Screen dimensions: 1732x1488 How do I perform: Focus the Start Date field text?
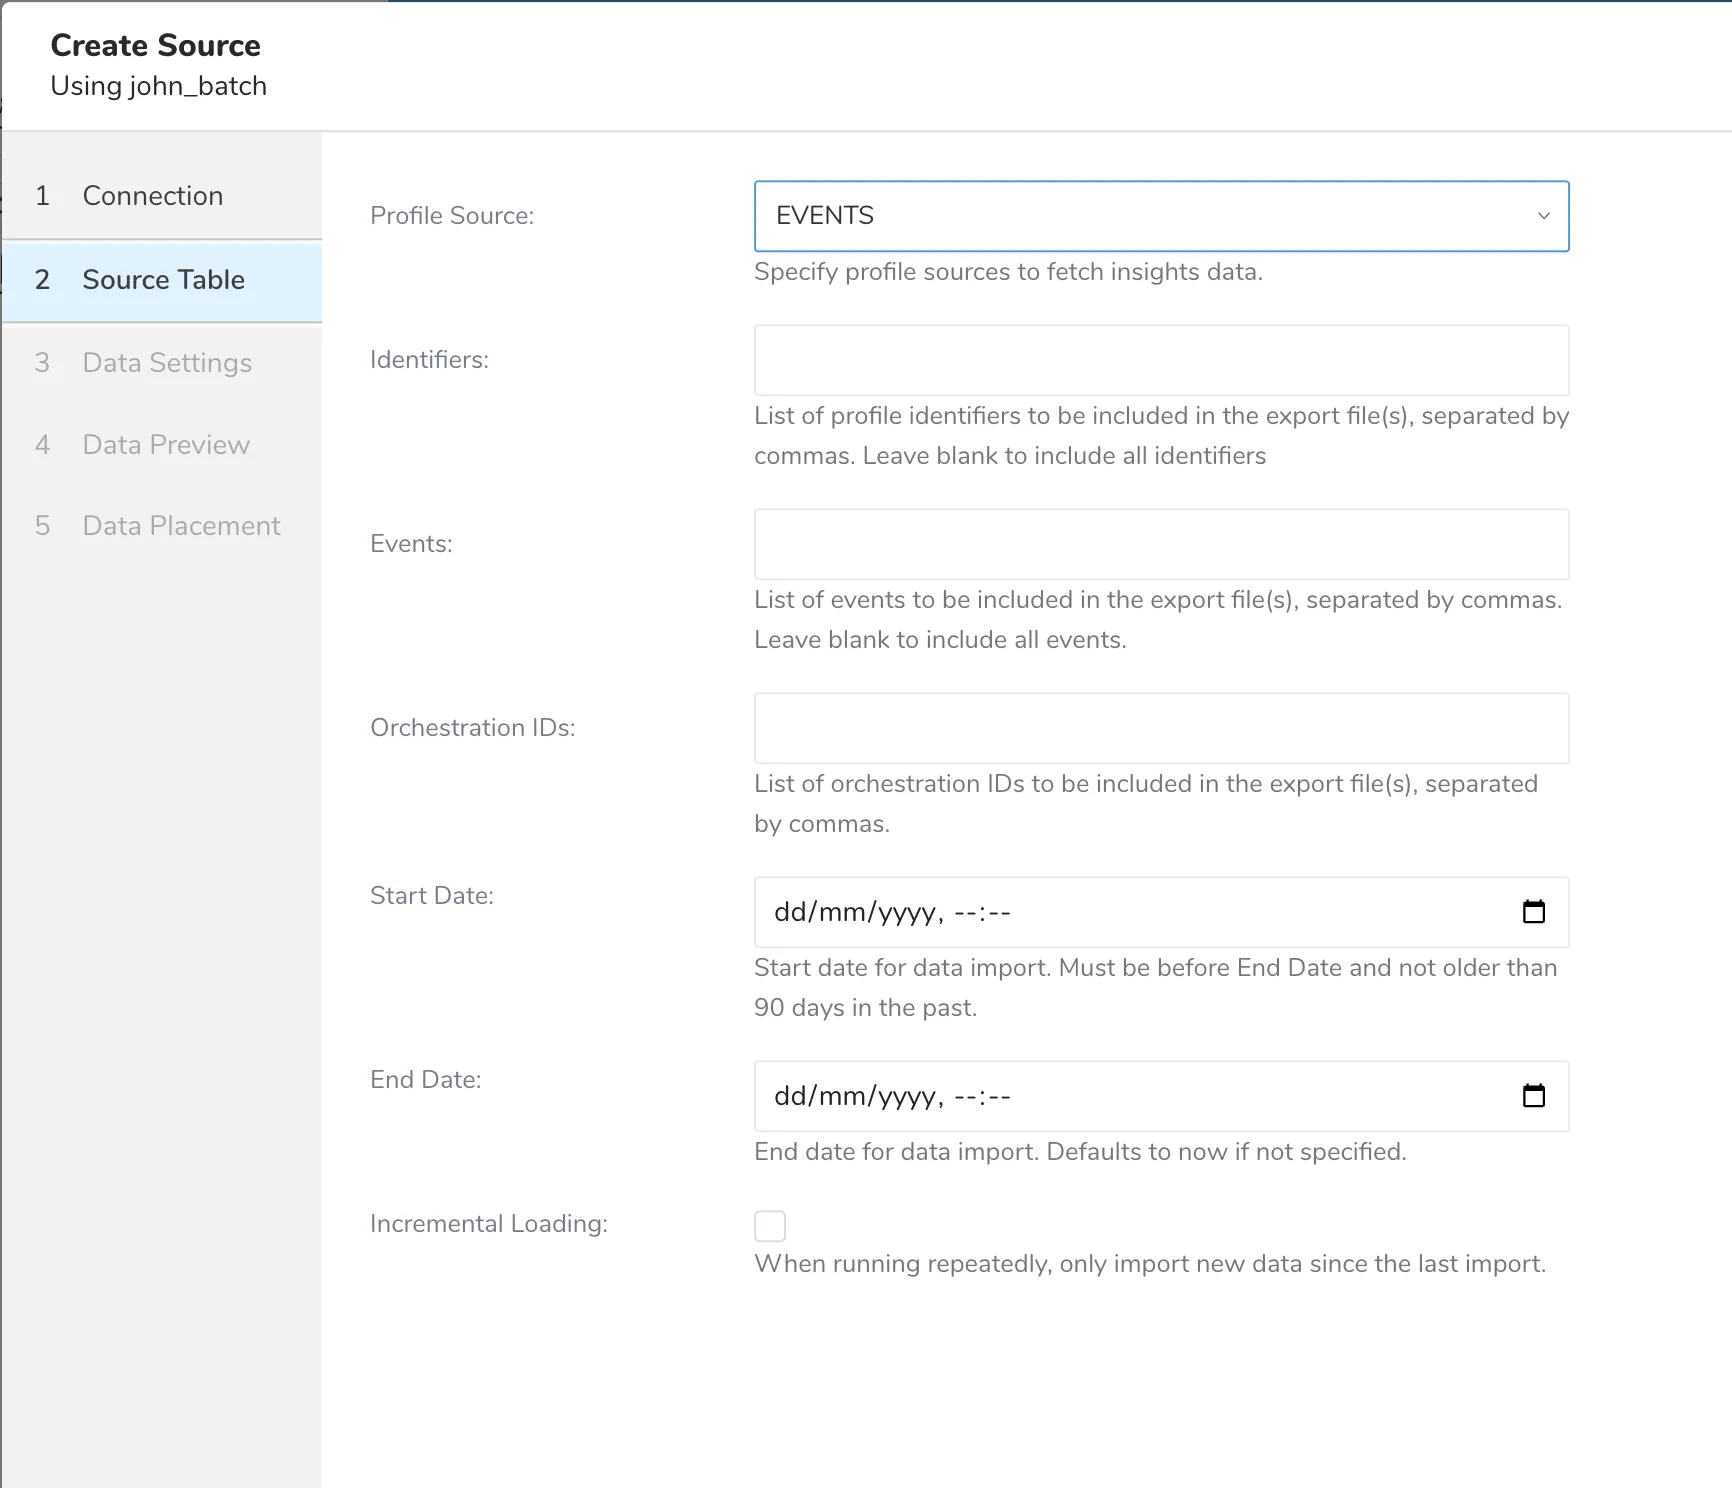892,912
